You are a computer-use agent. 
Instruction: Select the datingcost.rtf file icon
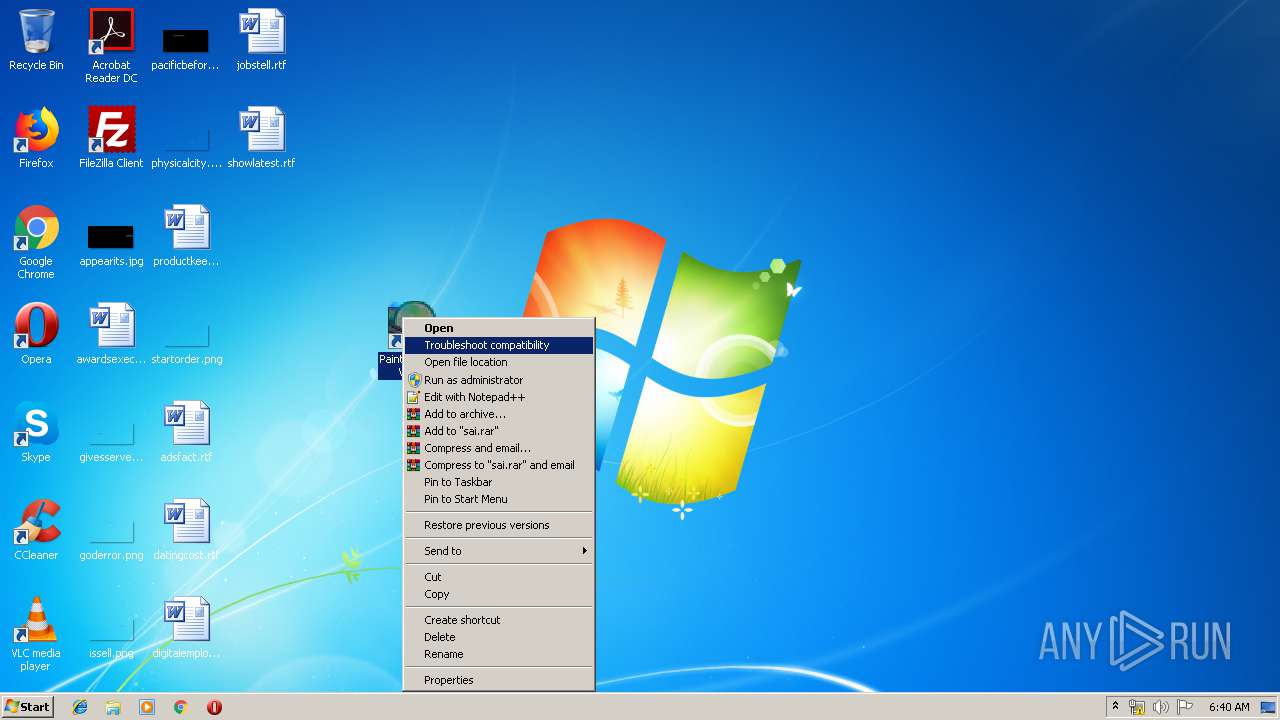pos(186,530)
